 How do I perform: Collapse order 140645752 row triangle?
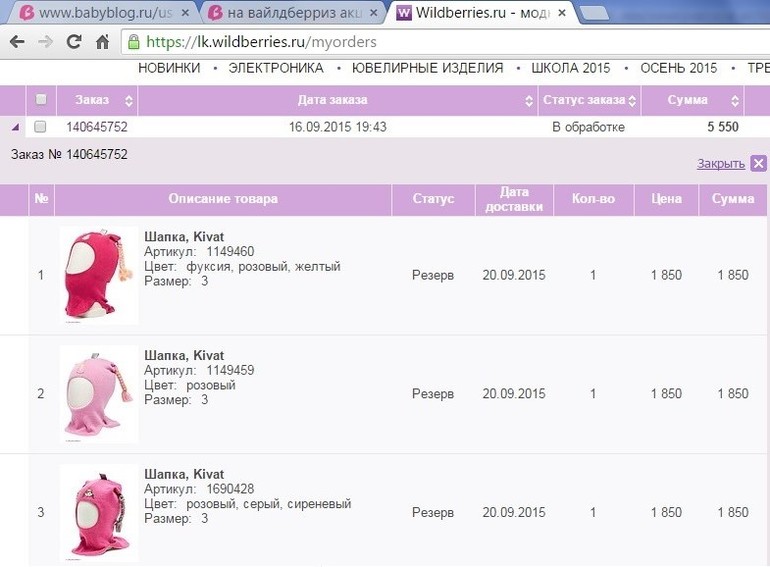pos(15,127)
